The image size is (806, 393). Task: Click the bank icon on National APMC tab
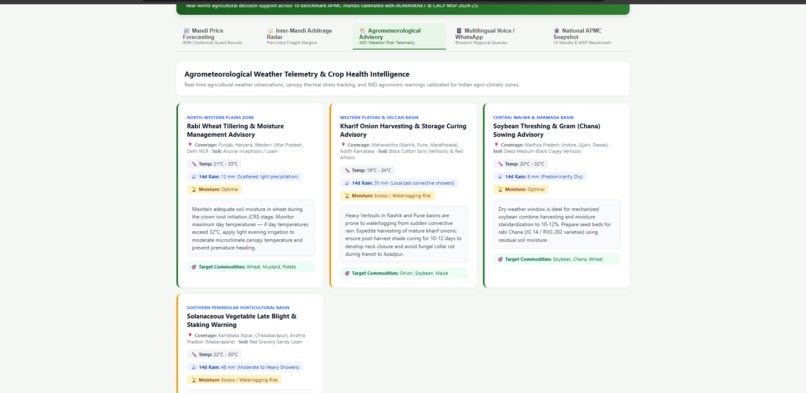557,31
